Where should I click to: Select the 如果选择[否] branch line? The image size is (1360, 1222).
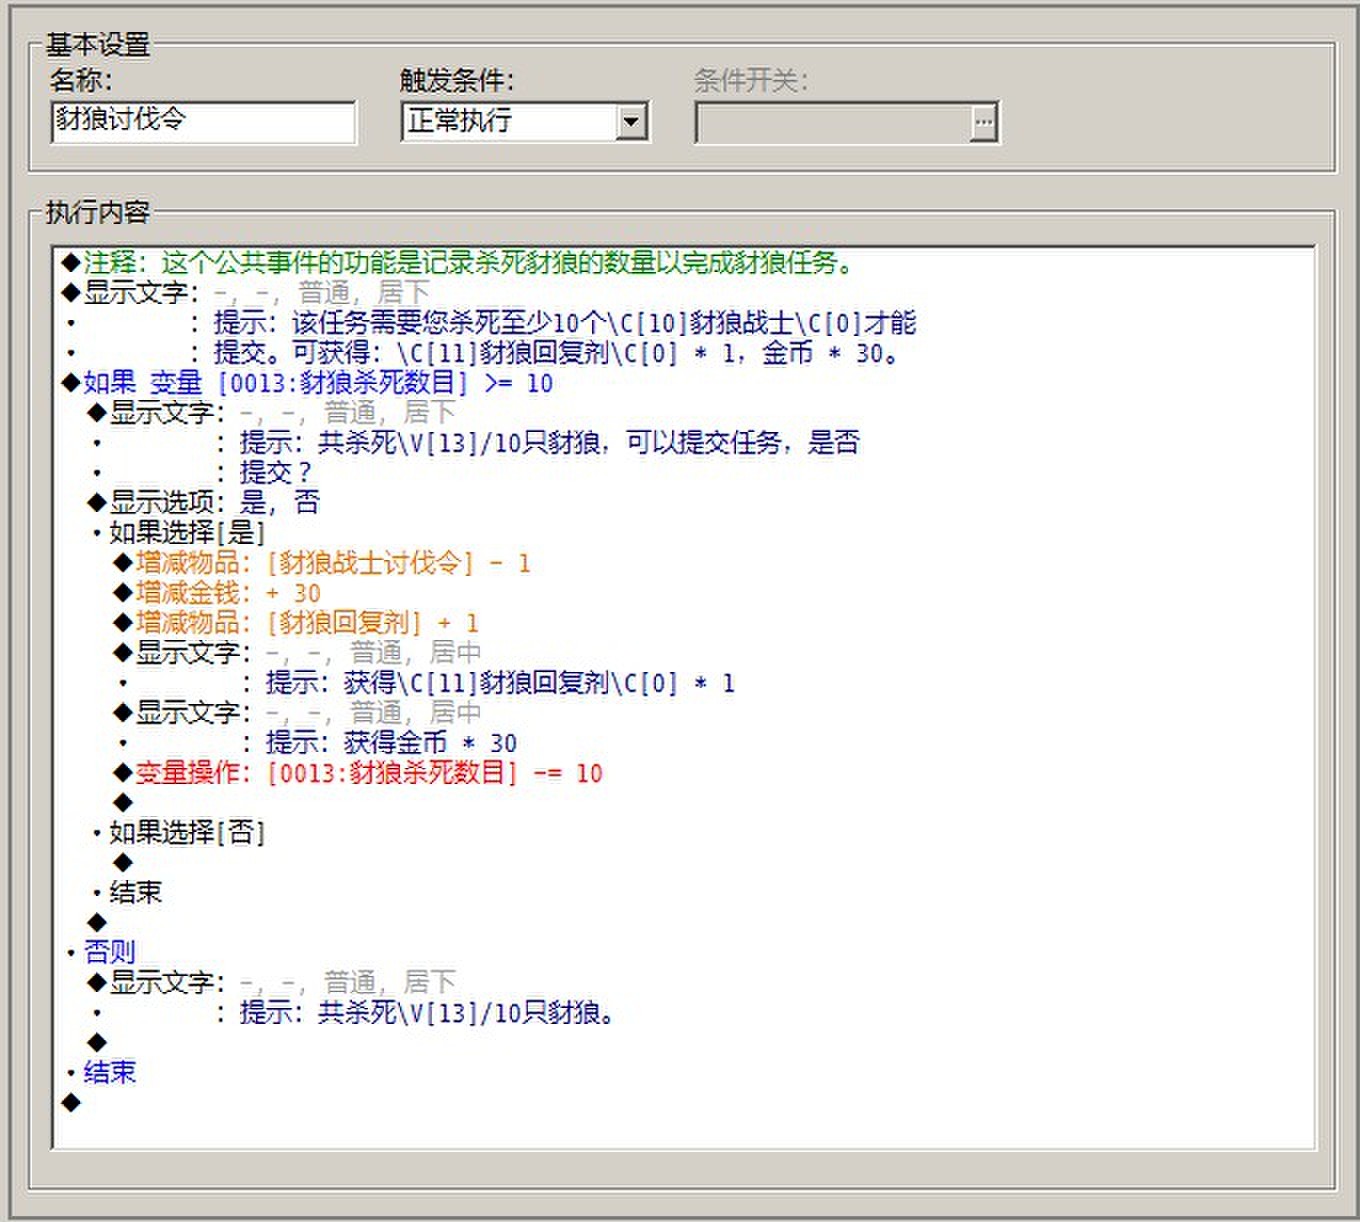pyautogui.click(x=178, y=833)
